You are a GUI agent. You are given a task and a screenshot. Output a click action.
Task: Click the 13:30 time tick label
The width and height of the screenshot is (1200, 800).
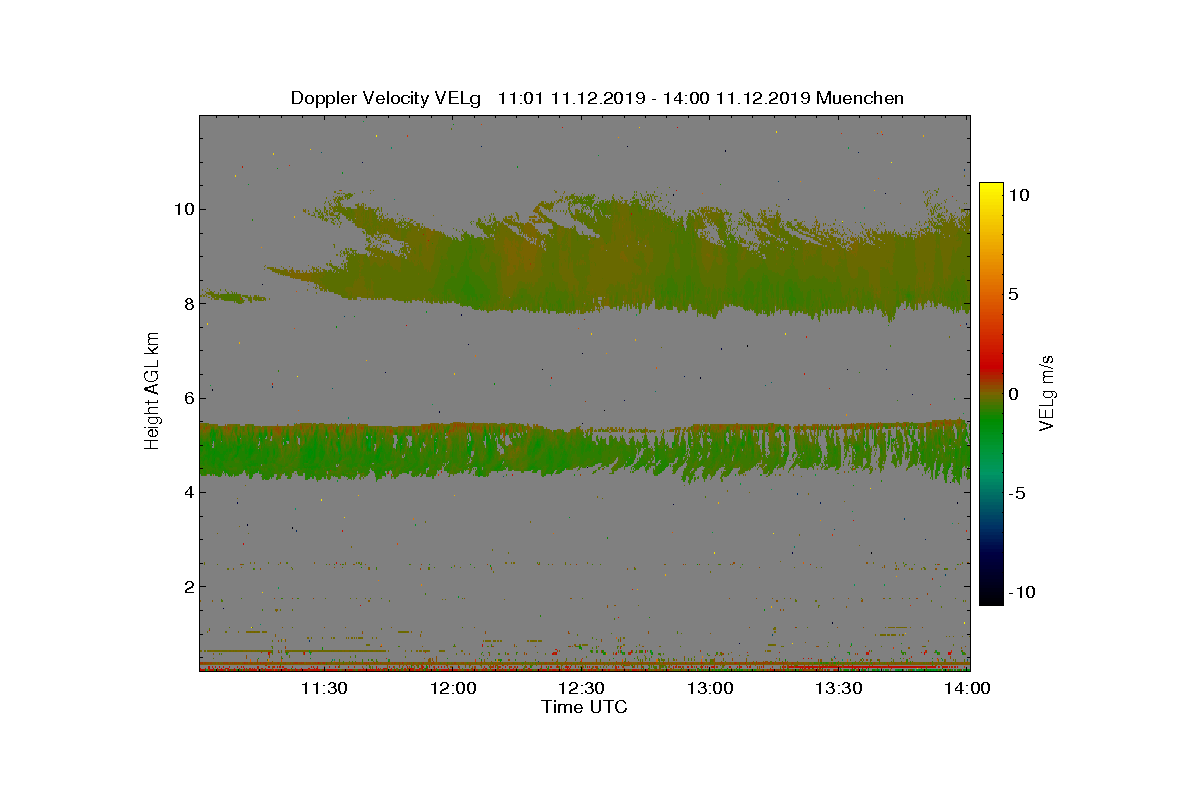[839, 688]
